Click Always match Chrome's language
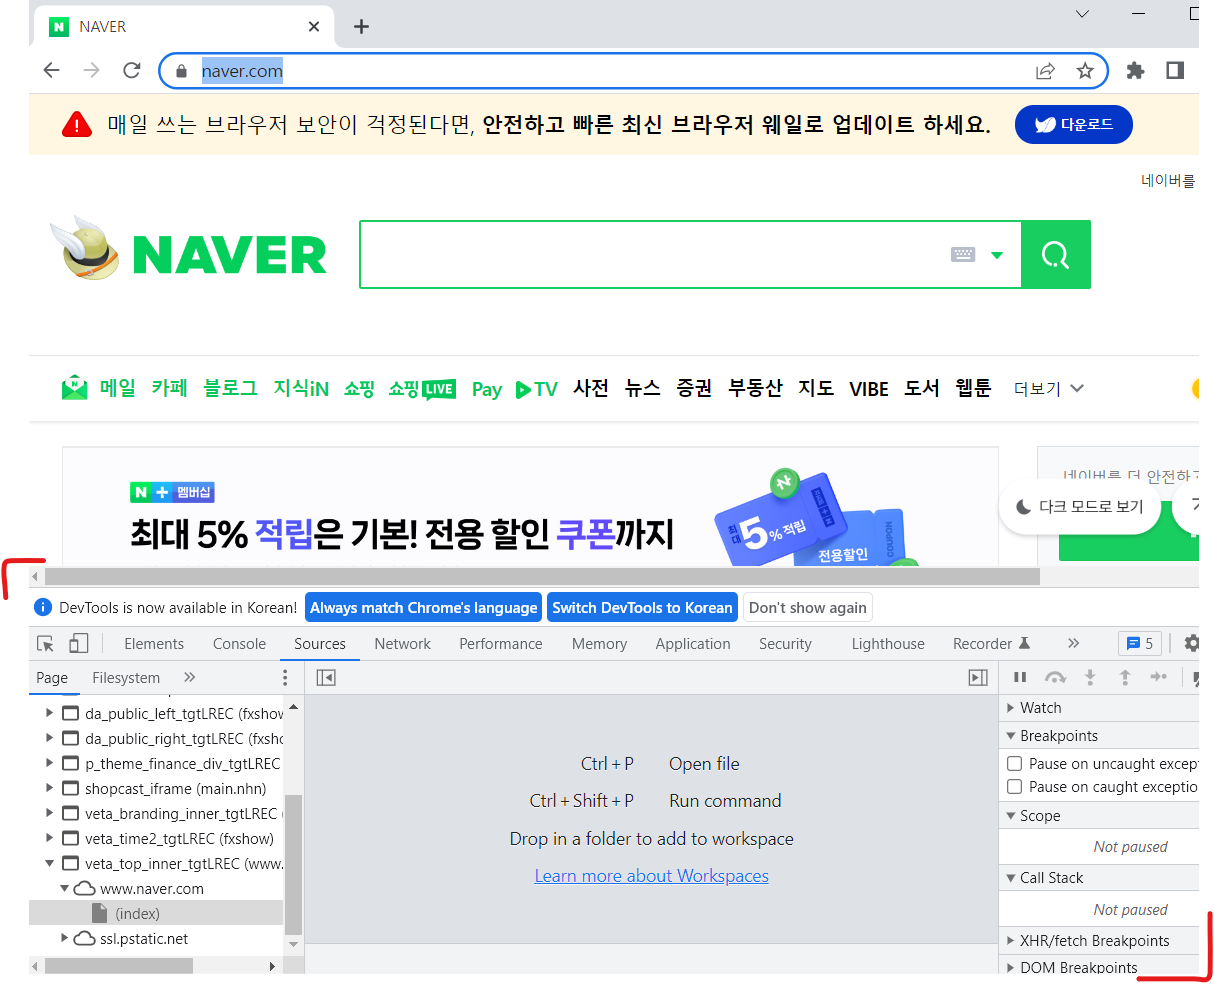This screenshot has height=984, width=1214. 423,607
